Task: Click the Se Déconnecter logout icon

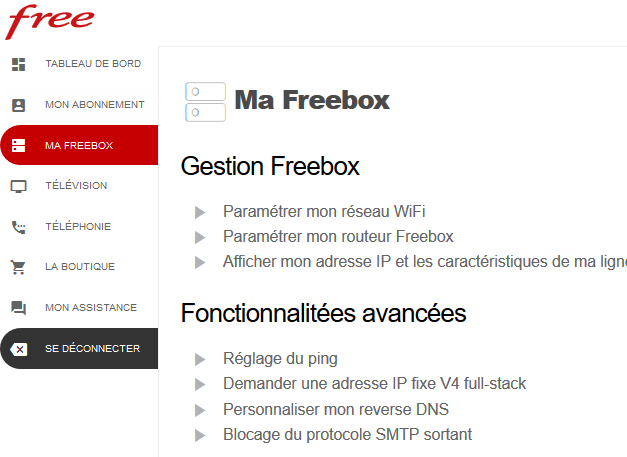Action: 18,349
